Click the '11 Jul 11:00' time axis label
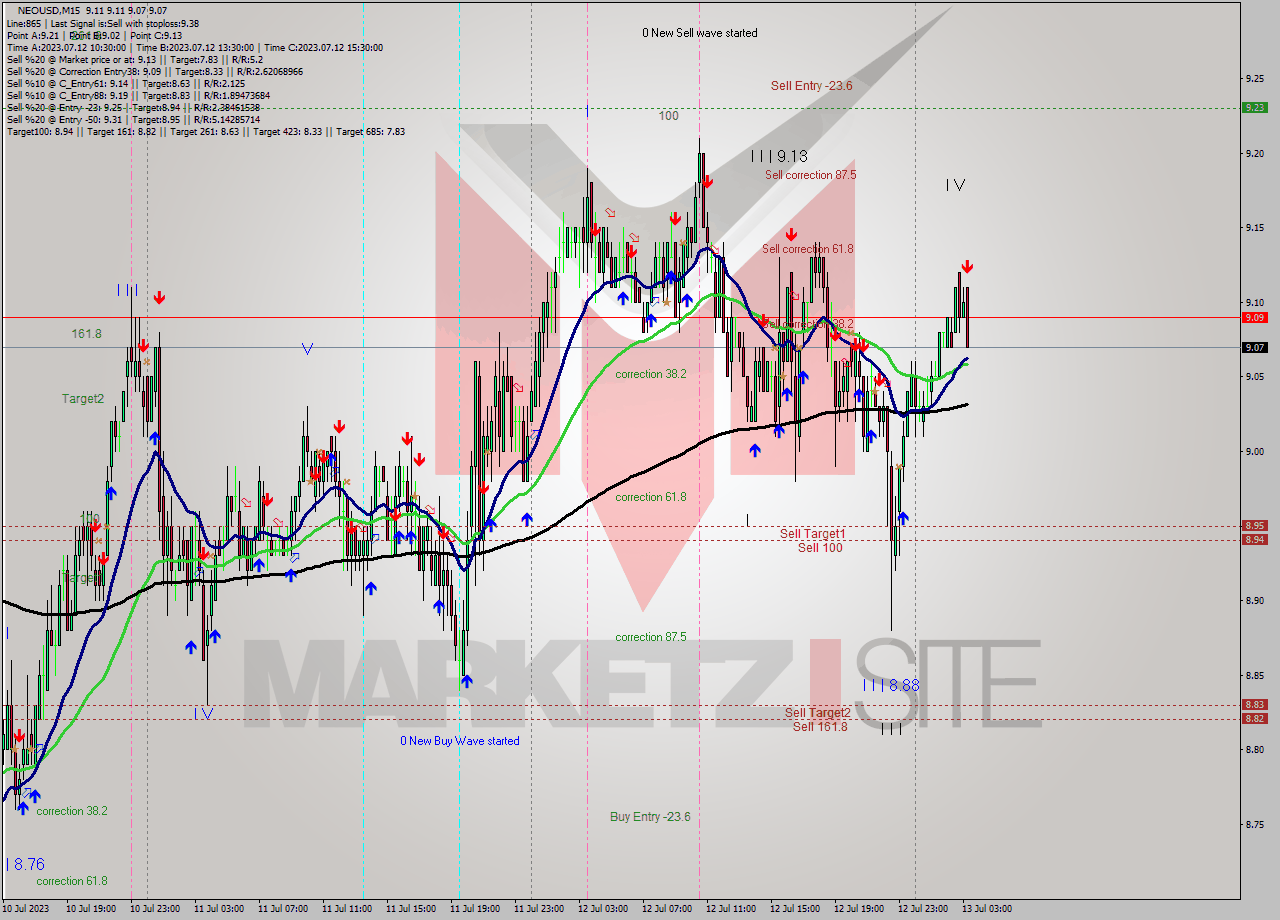1280x920 pixels. pos(347,909)
